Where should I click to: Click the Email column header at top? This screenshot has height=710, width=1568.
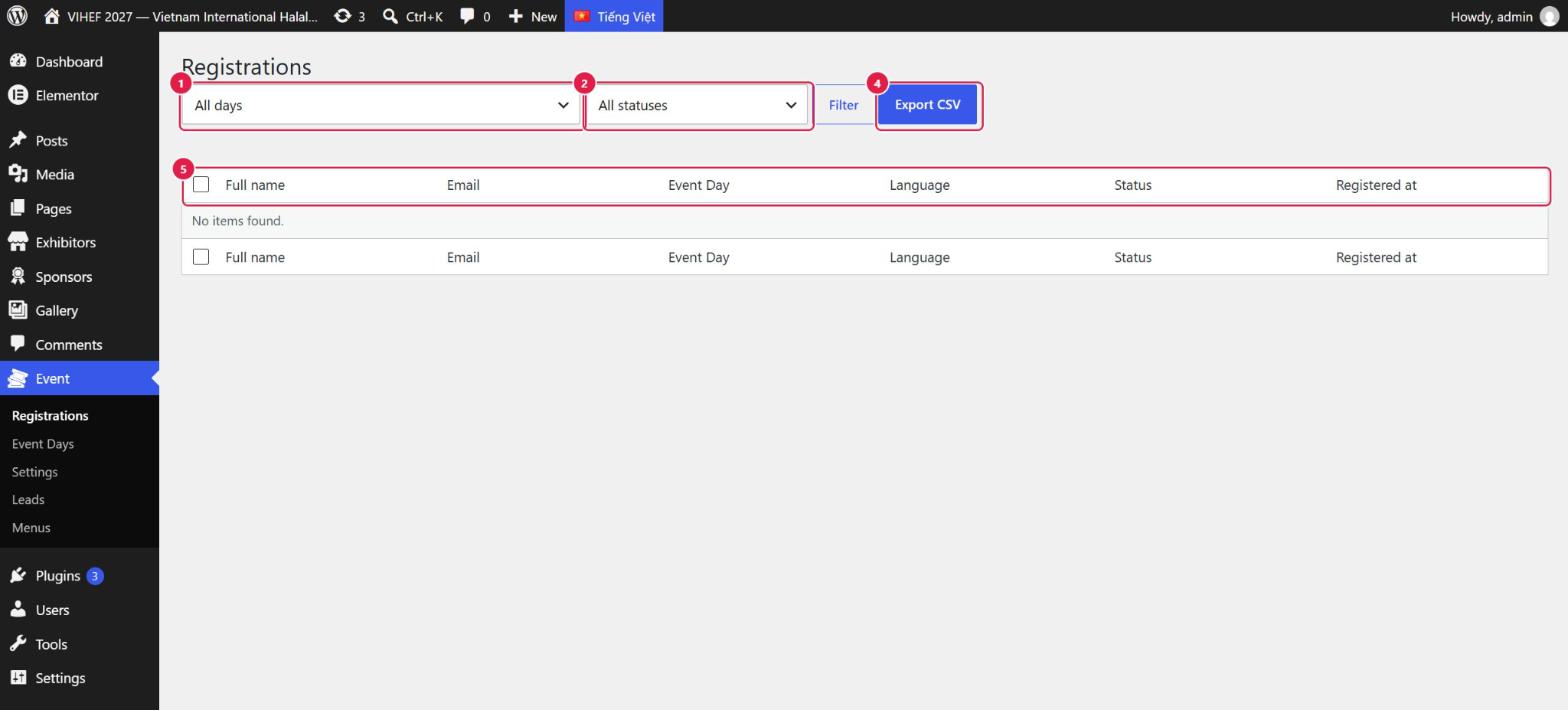pos(463,185)
